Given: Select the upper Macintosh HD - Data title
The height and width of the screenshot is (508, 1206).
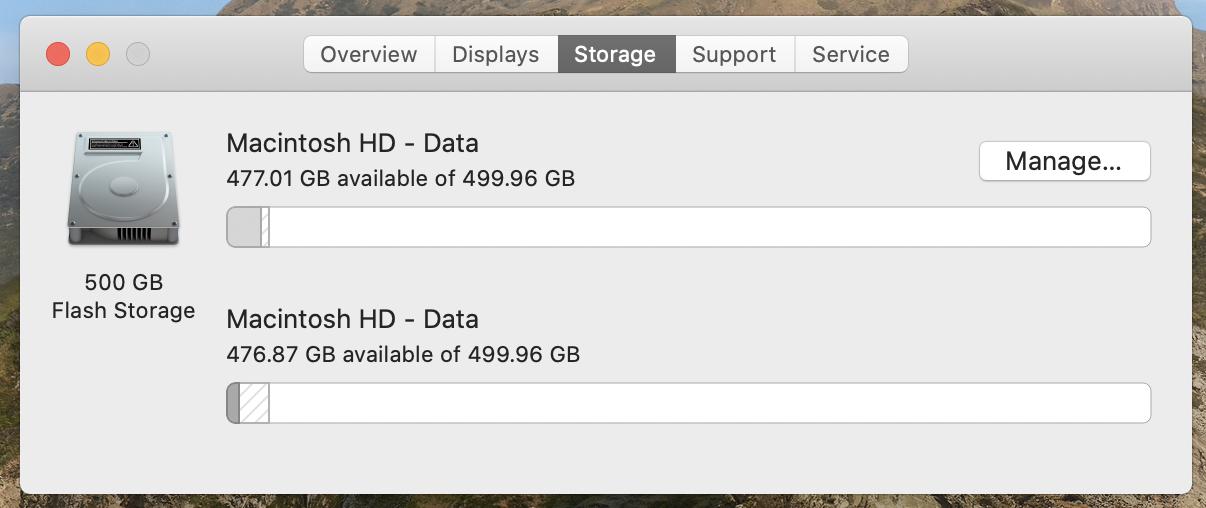Looking at the screenshot, I should pyautogui.click(x=353, y=143).
